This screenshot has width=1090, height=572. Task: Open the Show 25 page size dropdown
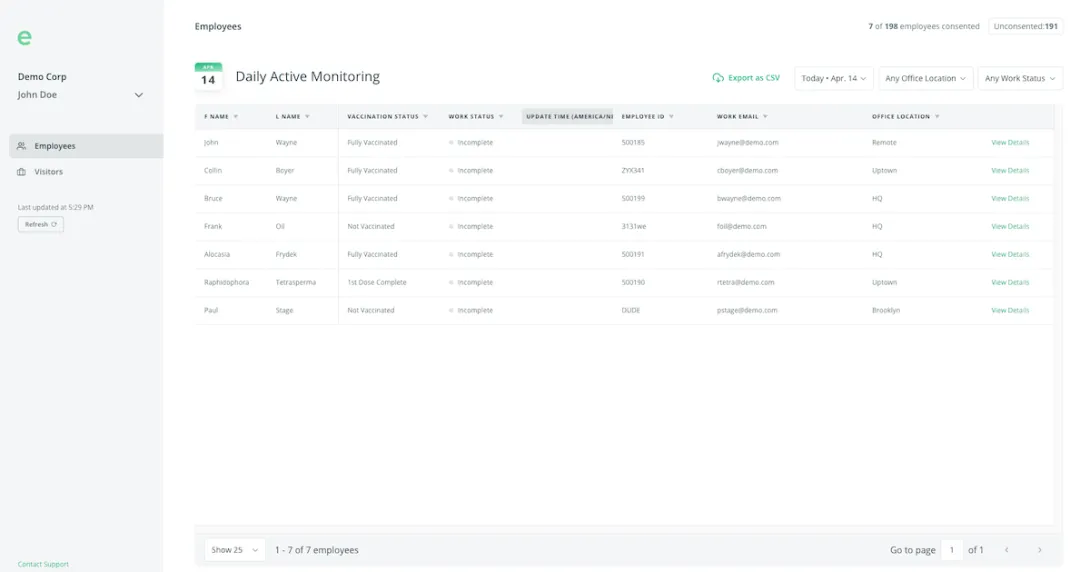[x=235, y=550]
